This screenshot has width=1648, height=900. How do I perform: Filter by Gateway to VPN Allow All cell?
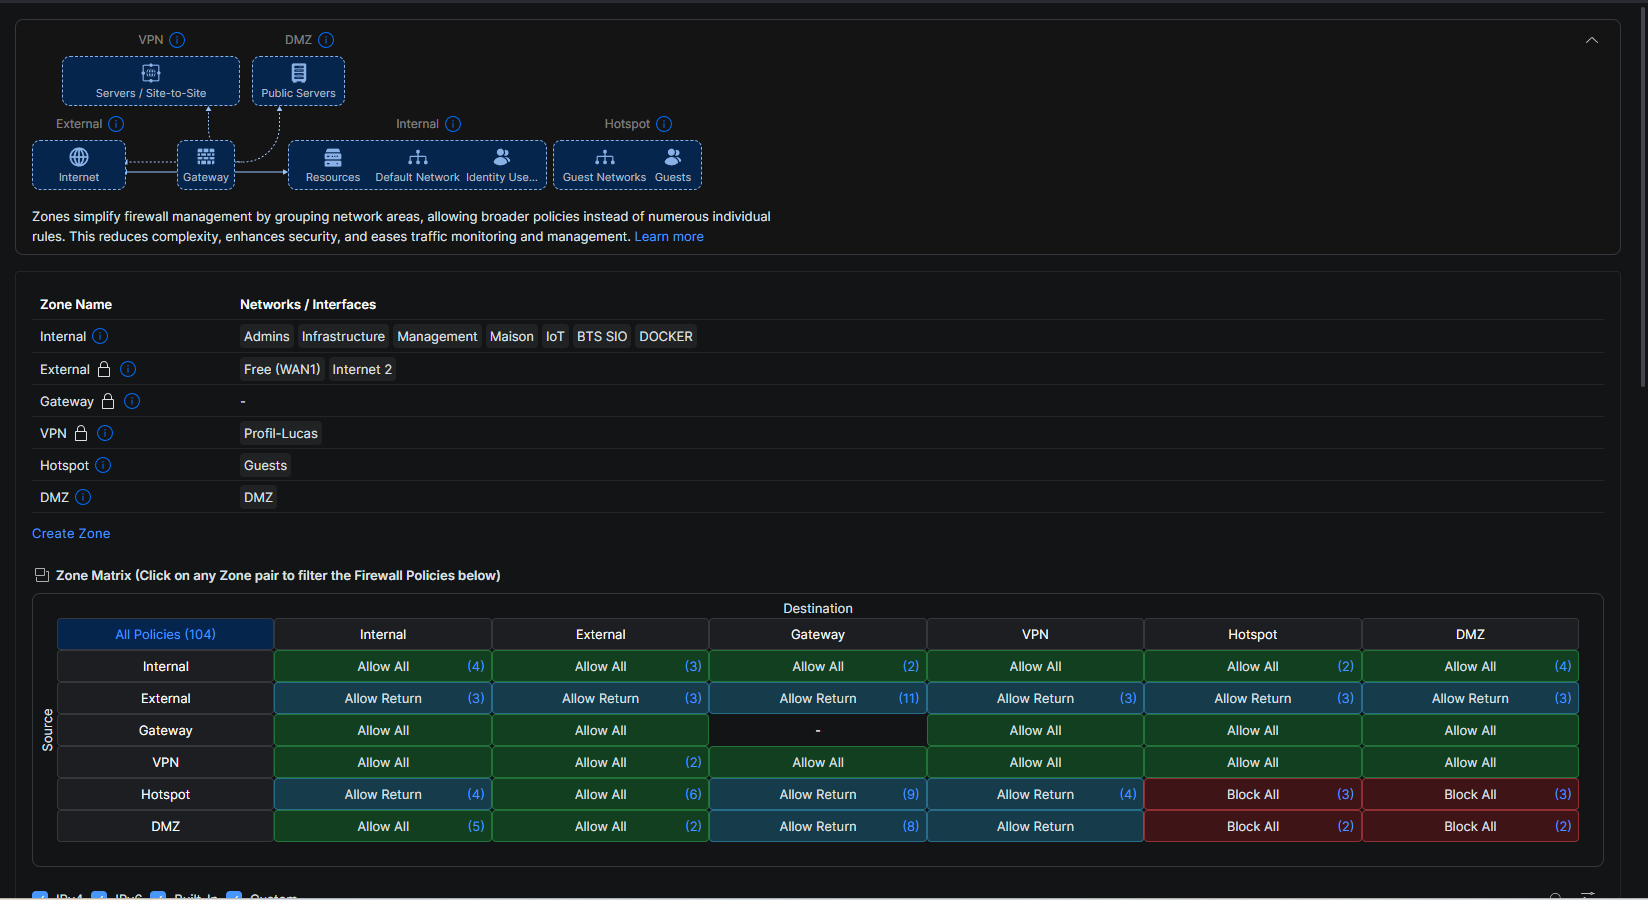pos(1035,730)
